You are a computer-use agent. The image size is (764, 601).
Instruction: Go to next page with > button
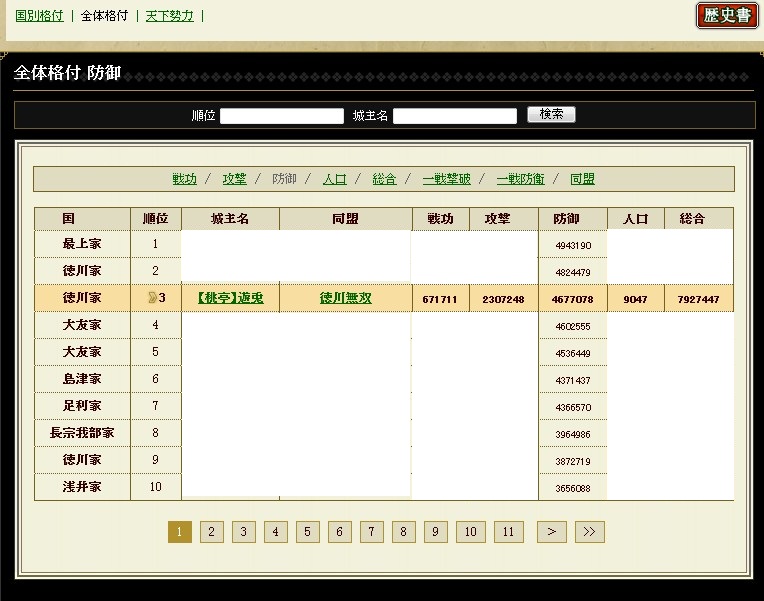pos(552,532)
